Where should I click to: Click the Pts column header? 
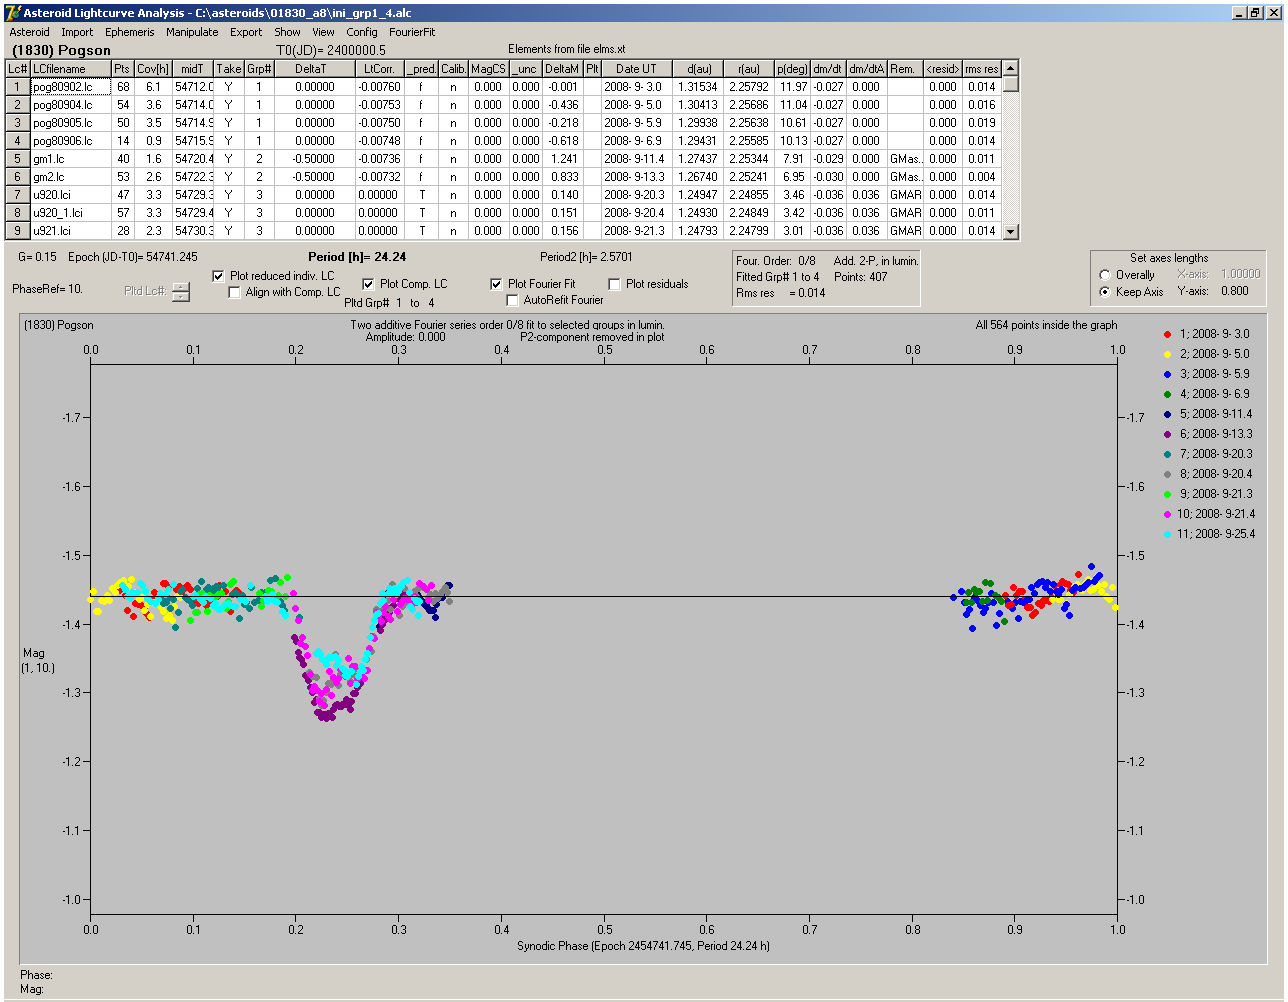click(x=122, y=69)
